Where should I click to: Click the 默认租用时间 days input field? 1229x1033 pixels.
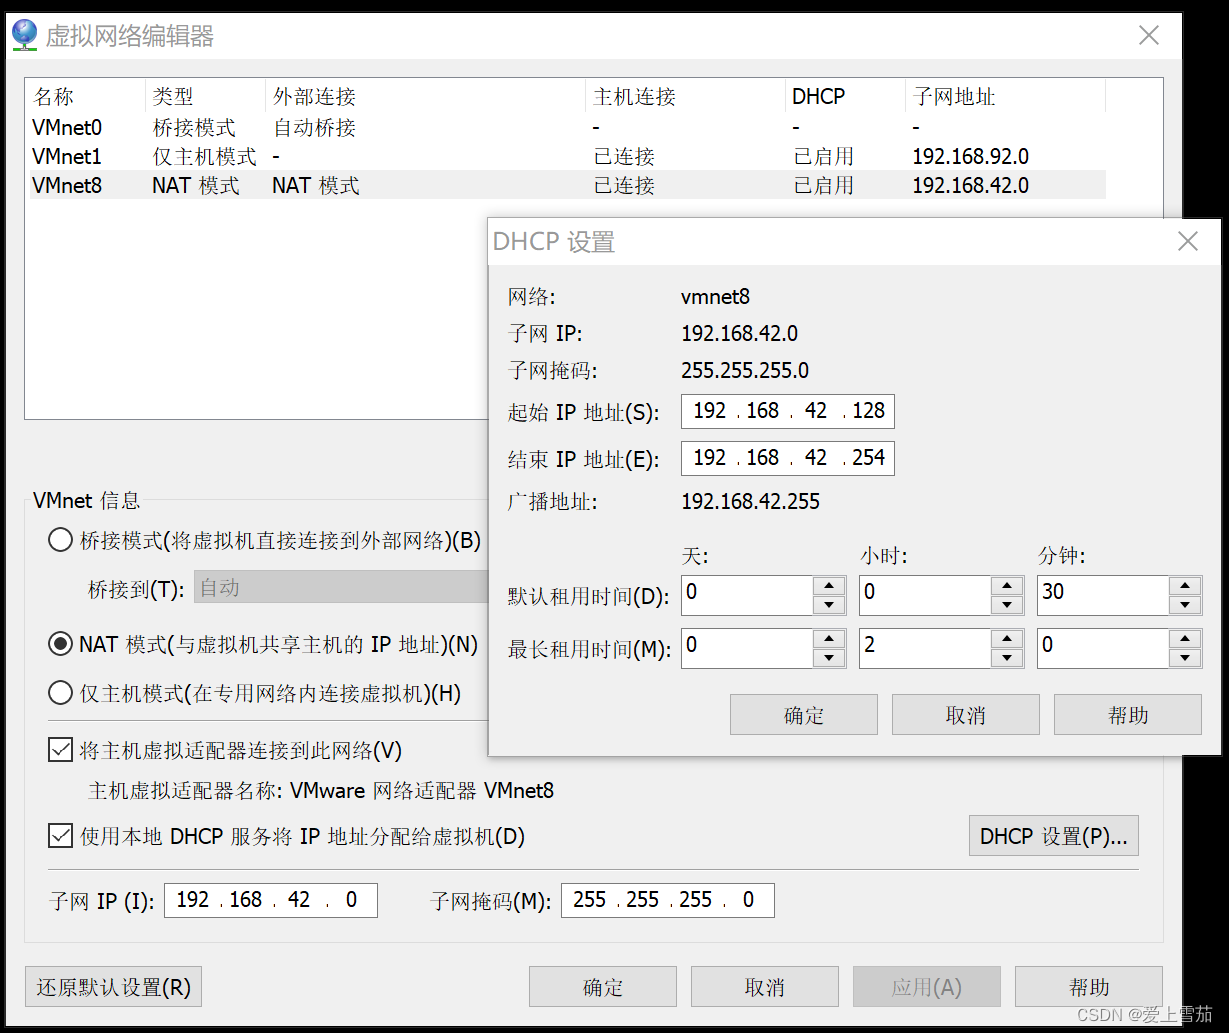pyautogui.click(x=747, y=595)
